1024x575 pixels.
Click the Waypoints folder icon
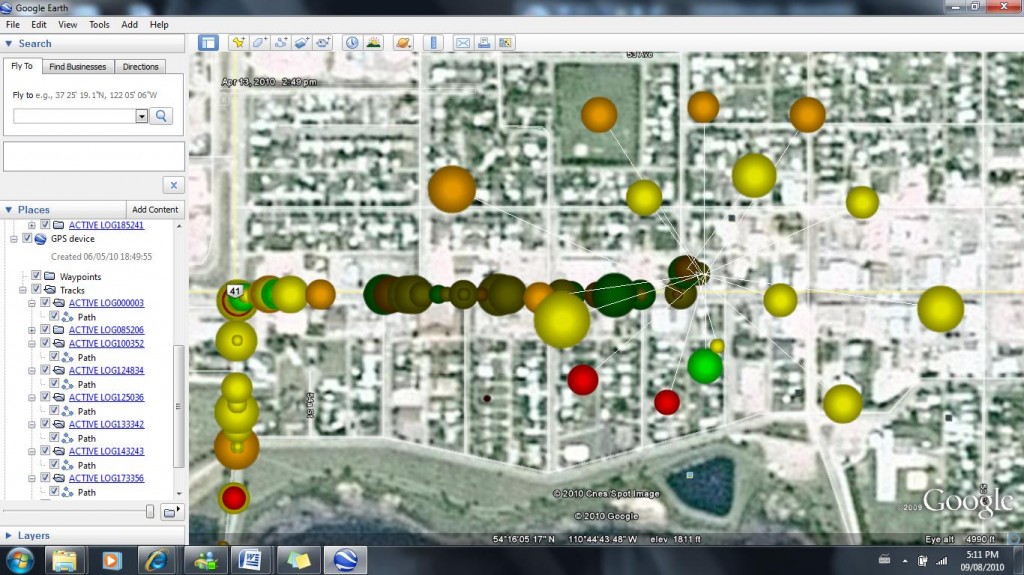50,276
